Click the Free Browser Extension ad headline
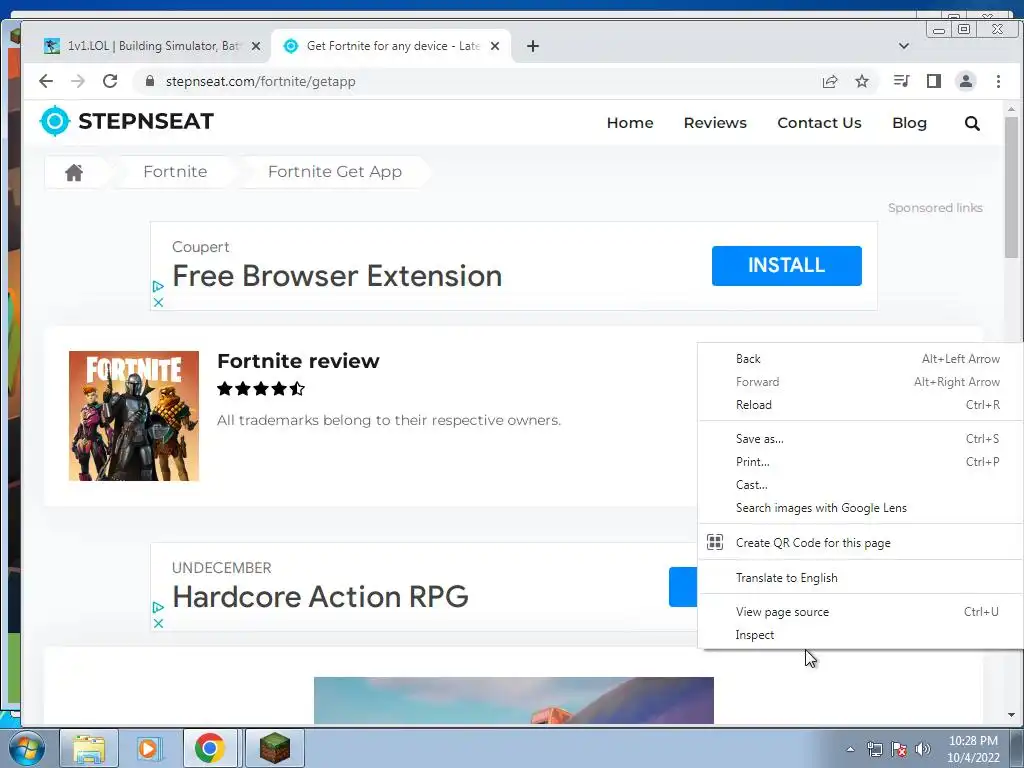This screenshot has height=768, width=1024. click(x=337, y=276)
